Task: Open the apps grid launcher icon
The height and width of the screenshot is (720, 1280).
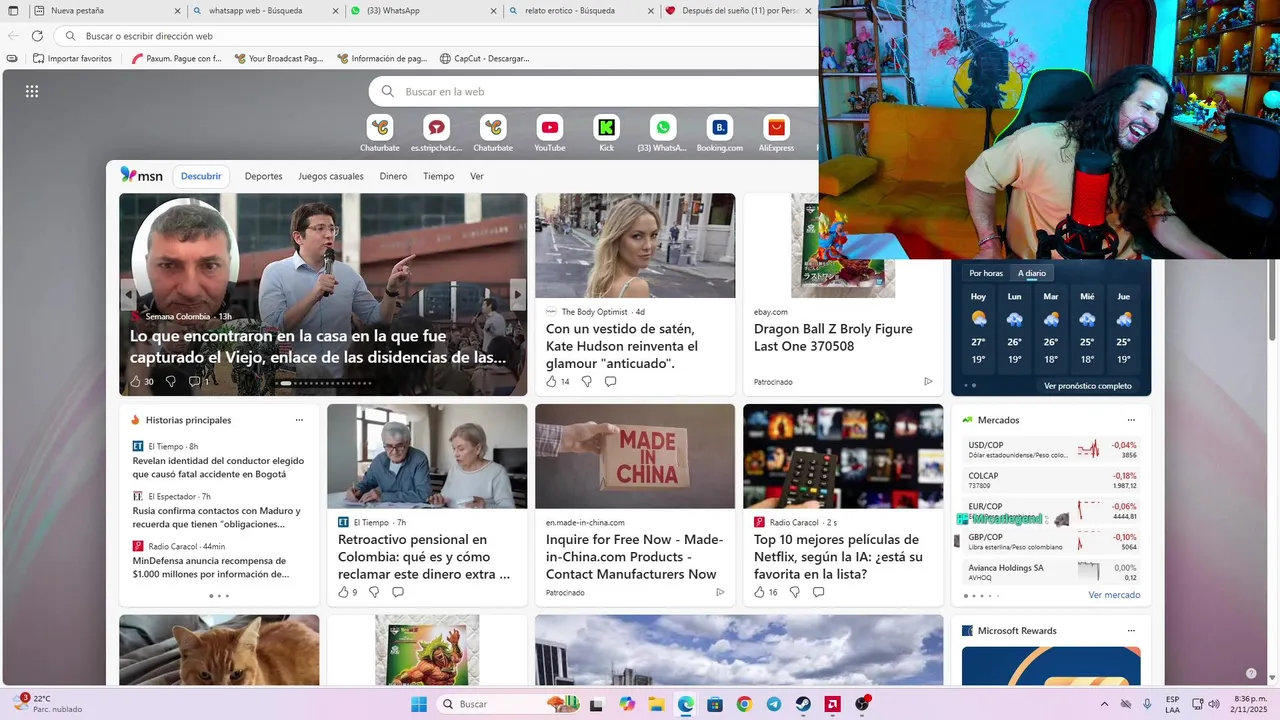Action: 32,91
